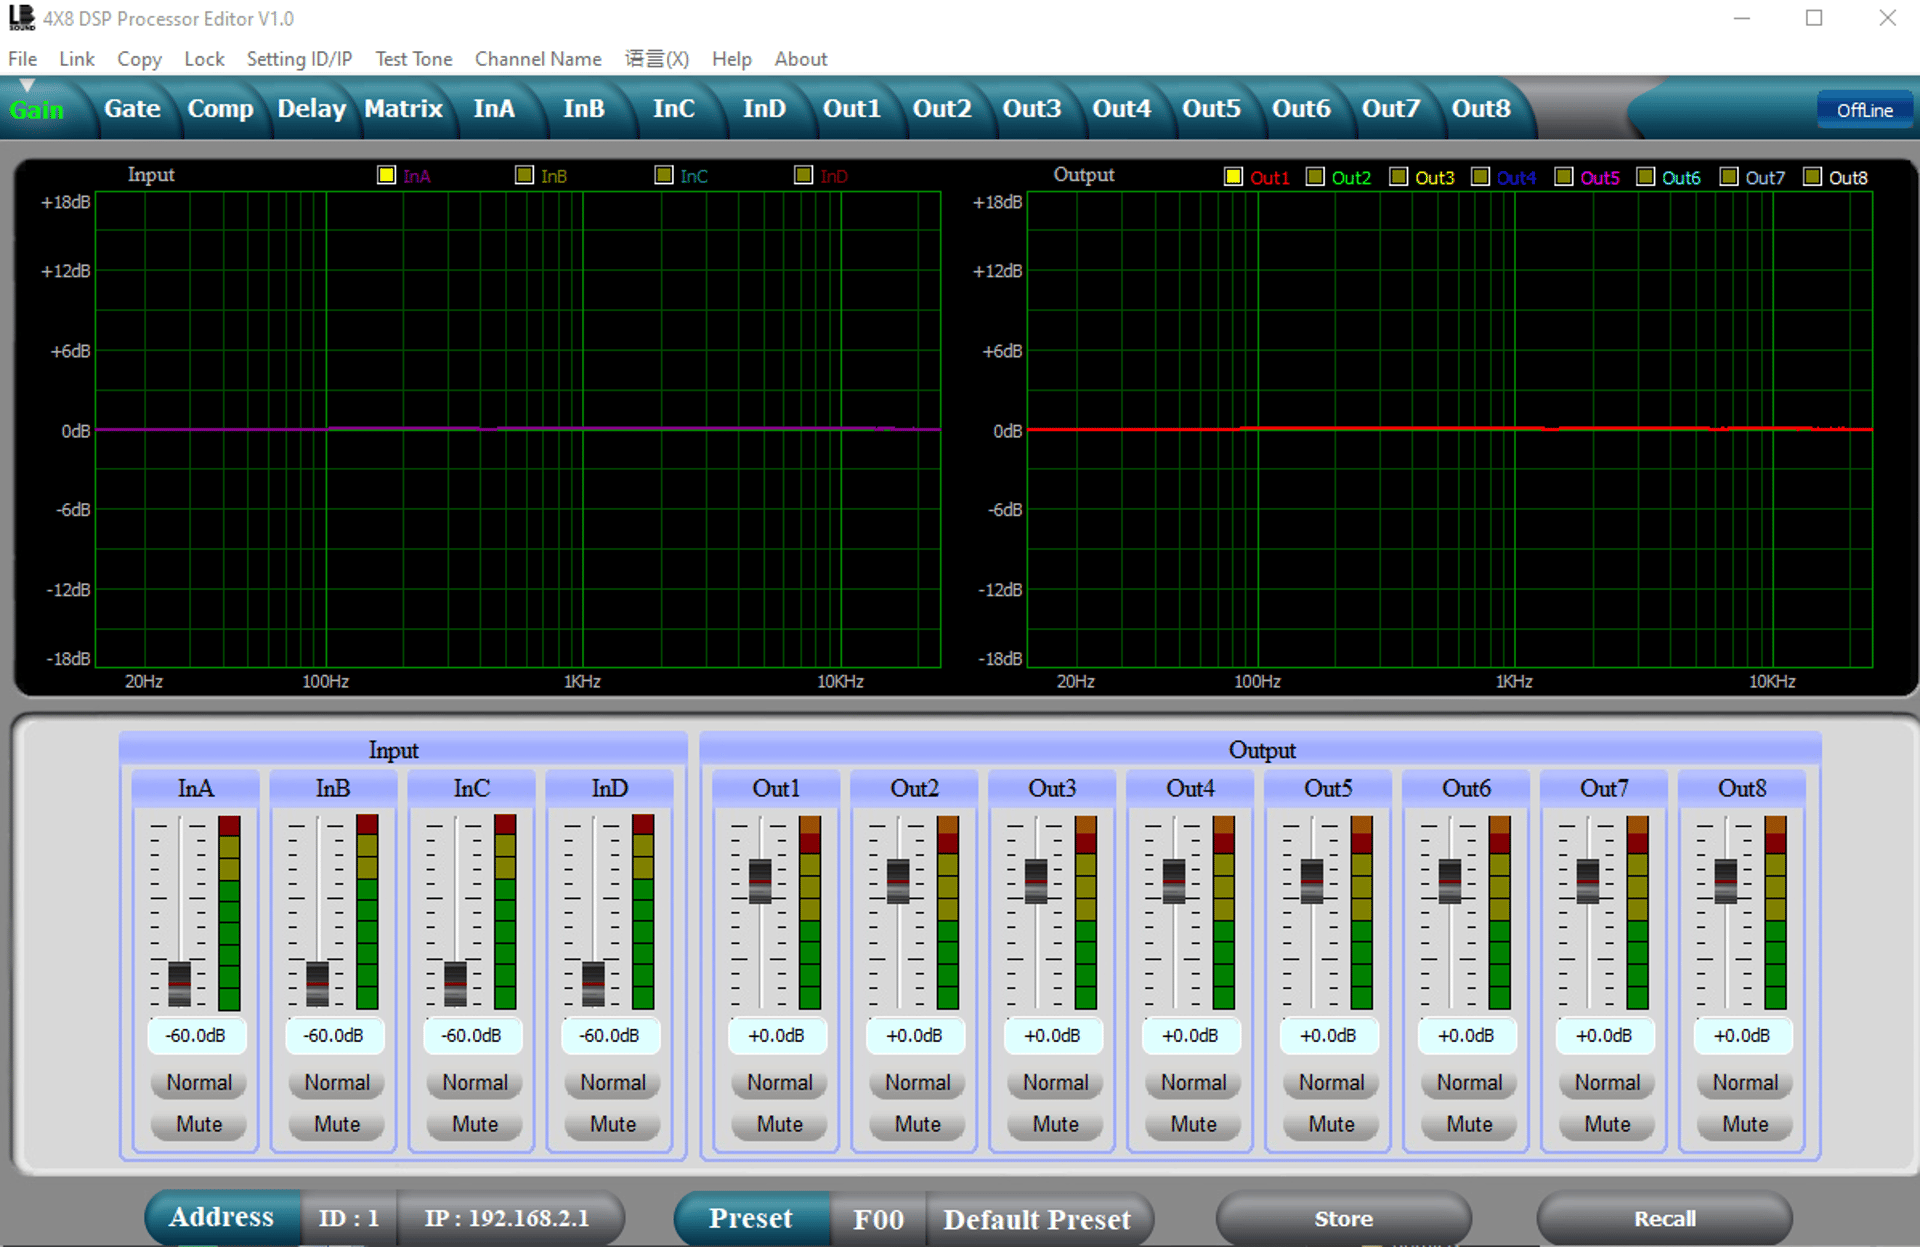The height and width of the screenshot is (1247, 1920).
Task: Click the Preset button
Action: click(750, 1218)
